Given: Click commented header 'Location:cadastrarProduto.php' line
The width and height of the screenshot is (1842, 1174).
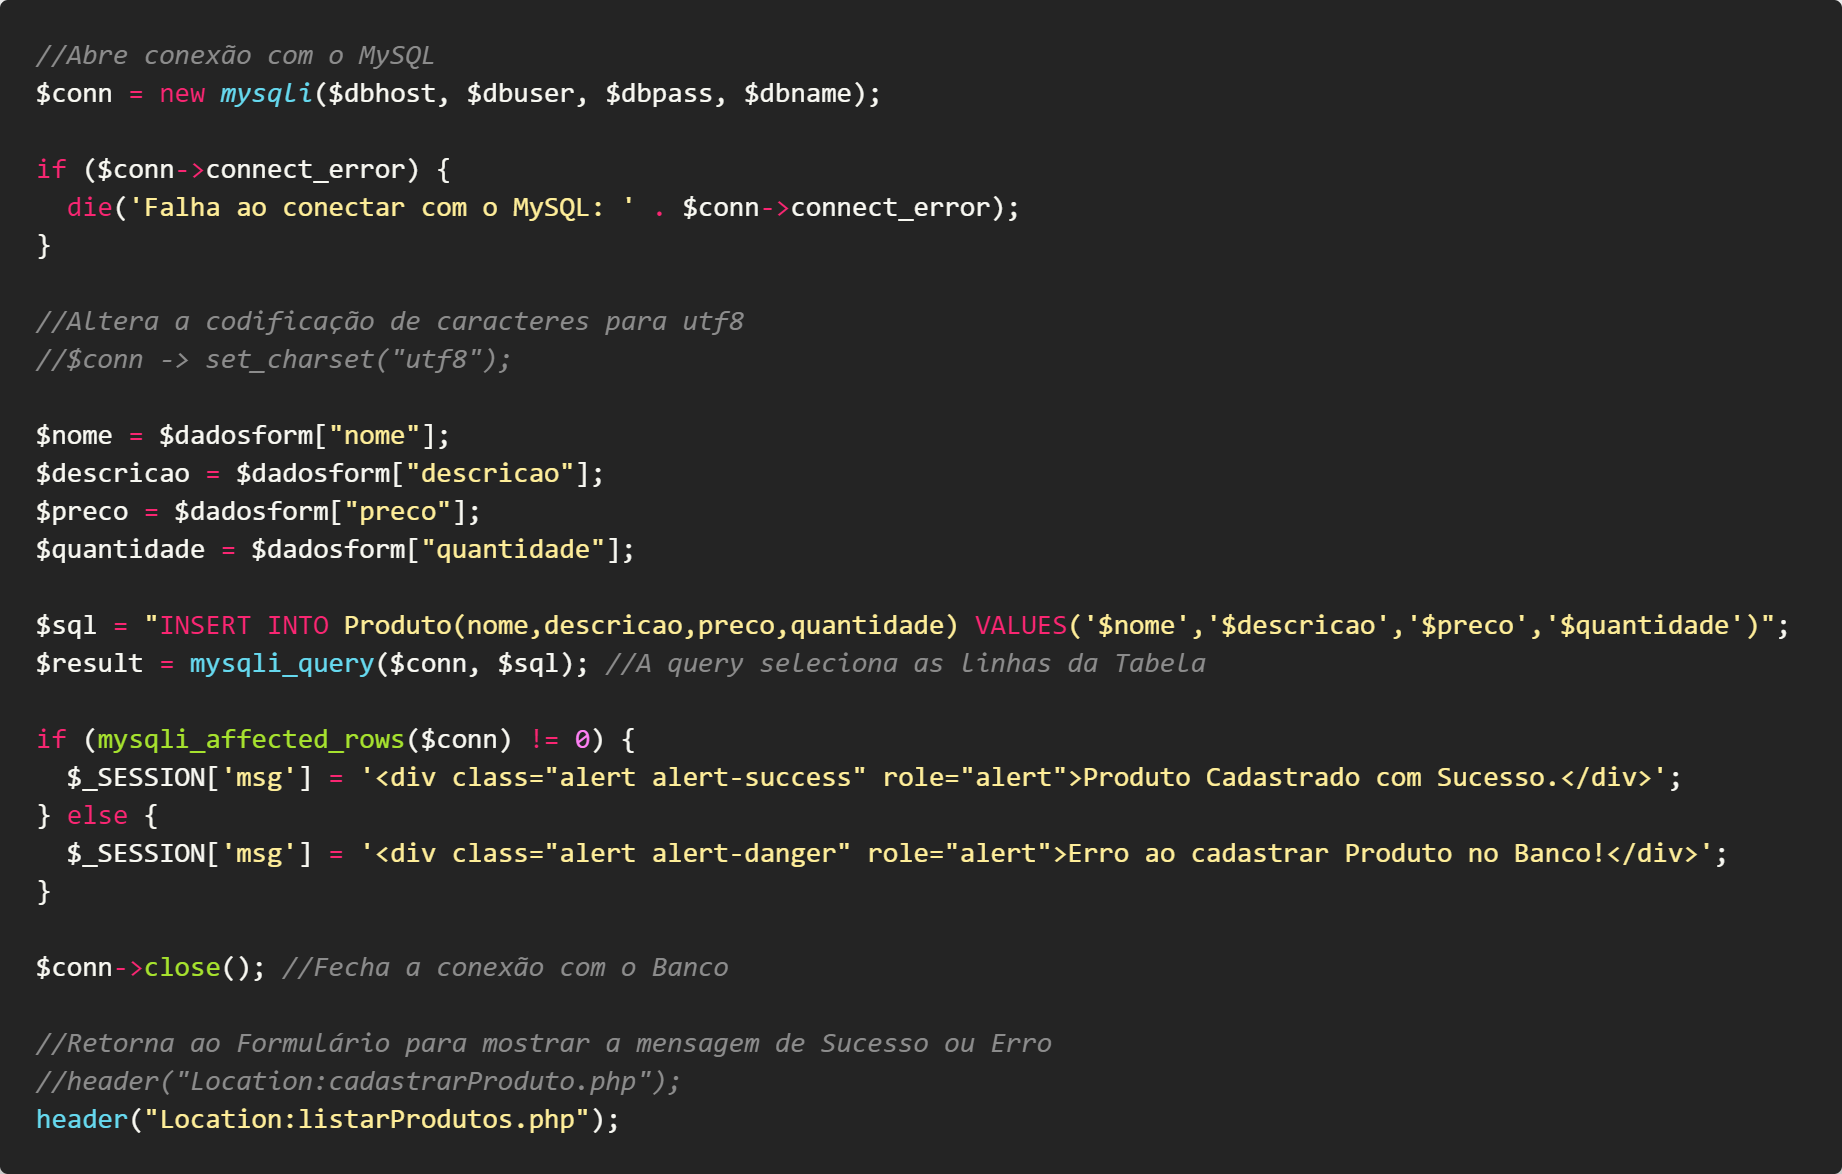Looking at the screenshot, I should pyautogui.click(x=358, y=1081).
